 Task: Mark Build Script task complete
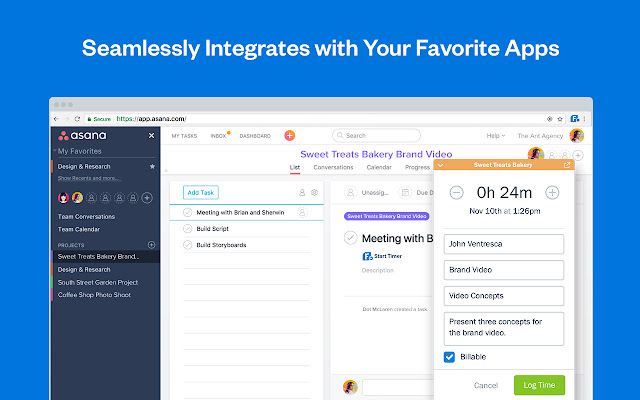(x=187, y=229)
